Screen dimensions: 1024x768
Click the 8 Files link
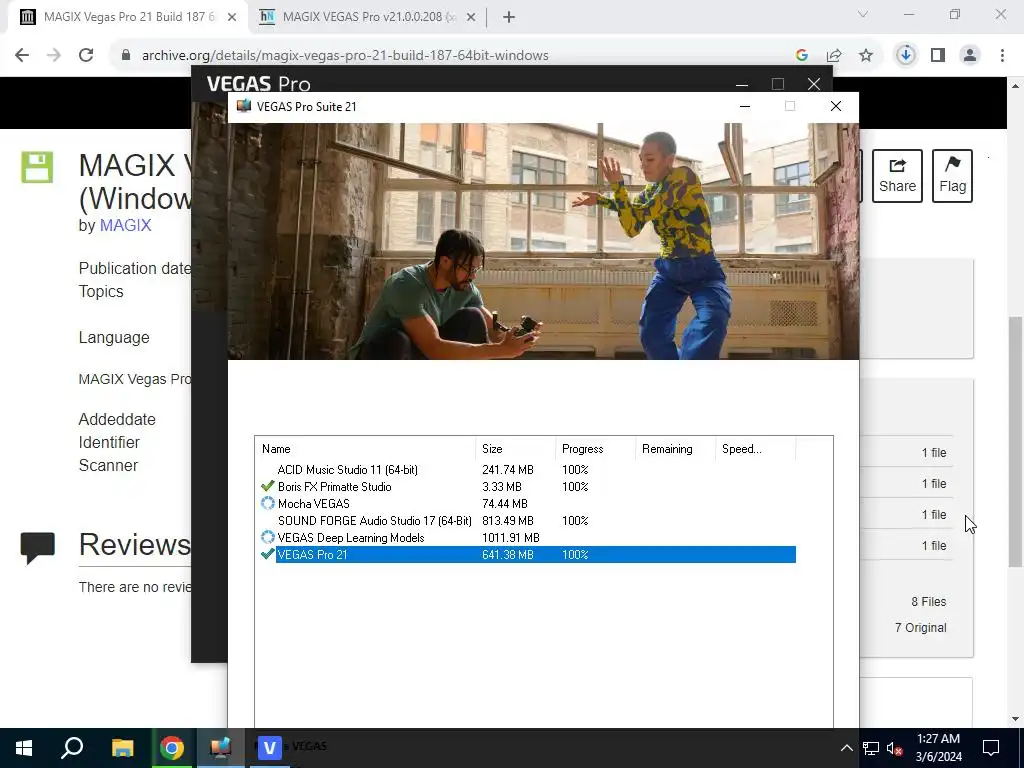929,601
